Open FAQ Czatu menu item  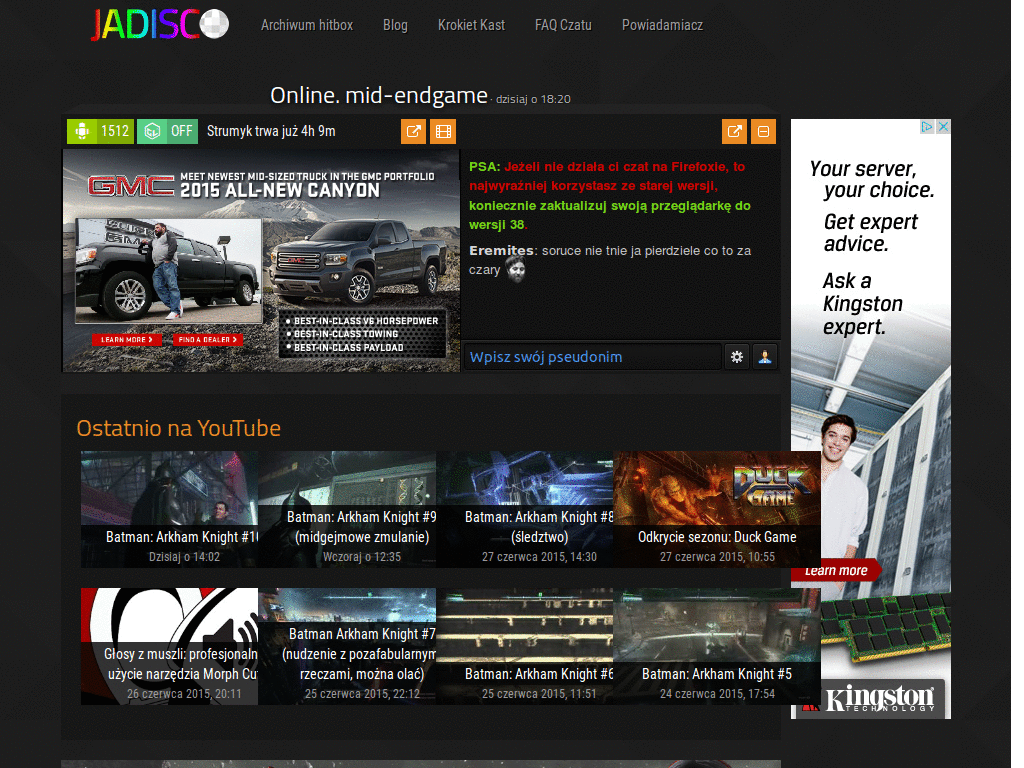563,25
